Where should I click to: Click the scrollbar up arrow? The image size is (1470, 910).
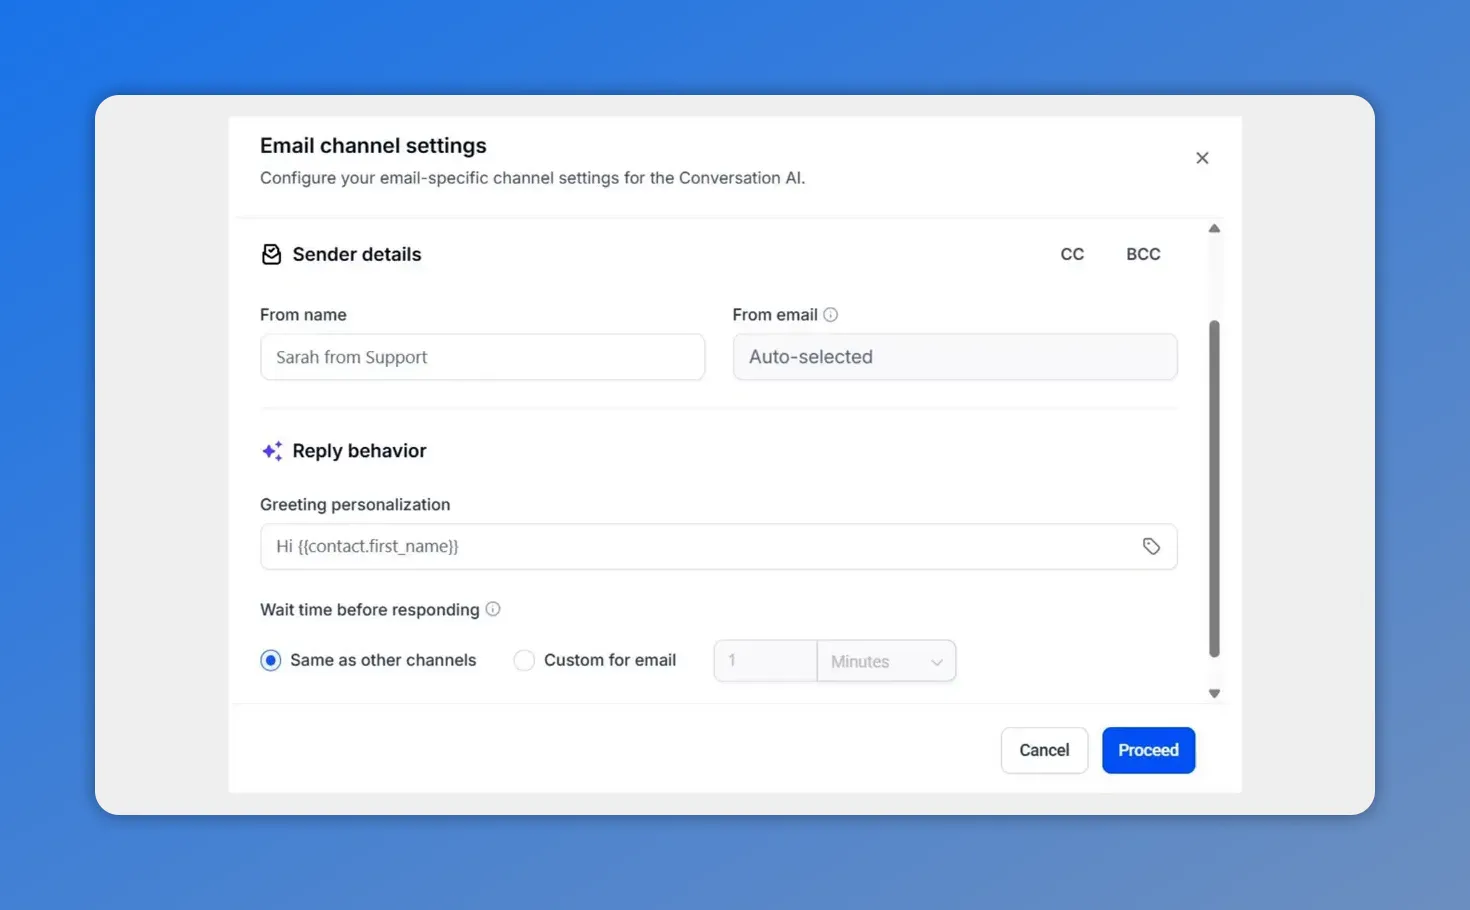1215,227
